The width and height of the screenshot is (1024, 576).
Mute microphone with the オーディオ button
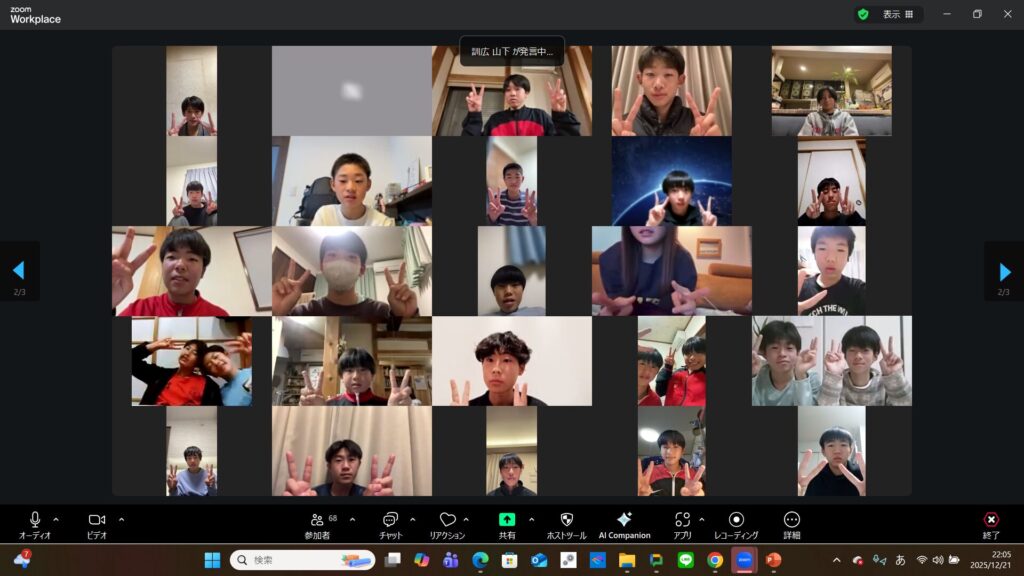35,521
